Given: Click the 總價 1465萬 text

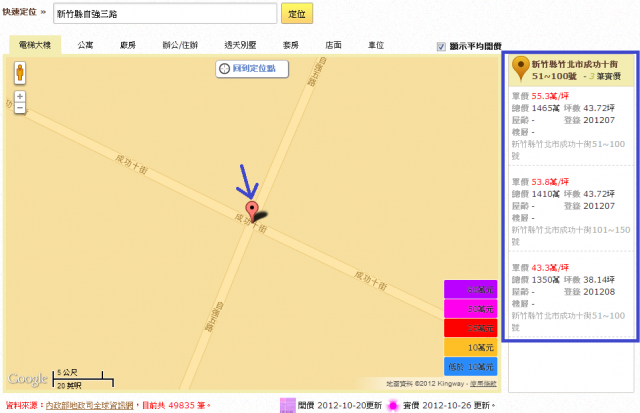Looking at the screenshot, I should pyautogui.click(x=536, y=108).
